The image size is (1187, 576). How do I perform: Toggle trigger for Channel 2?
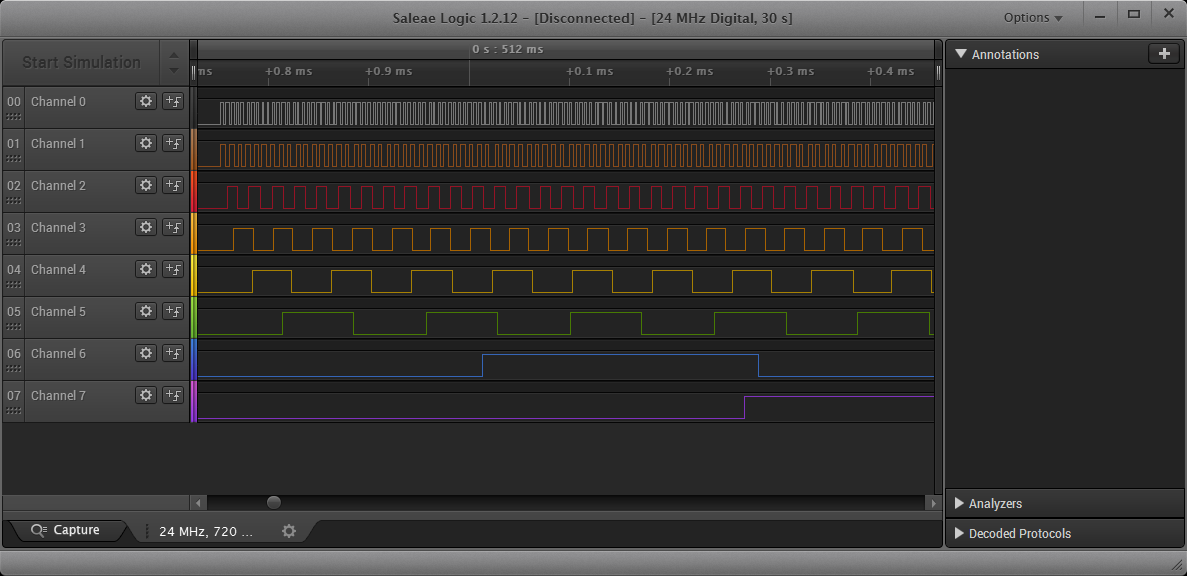tap(173, 185)
